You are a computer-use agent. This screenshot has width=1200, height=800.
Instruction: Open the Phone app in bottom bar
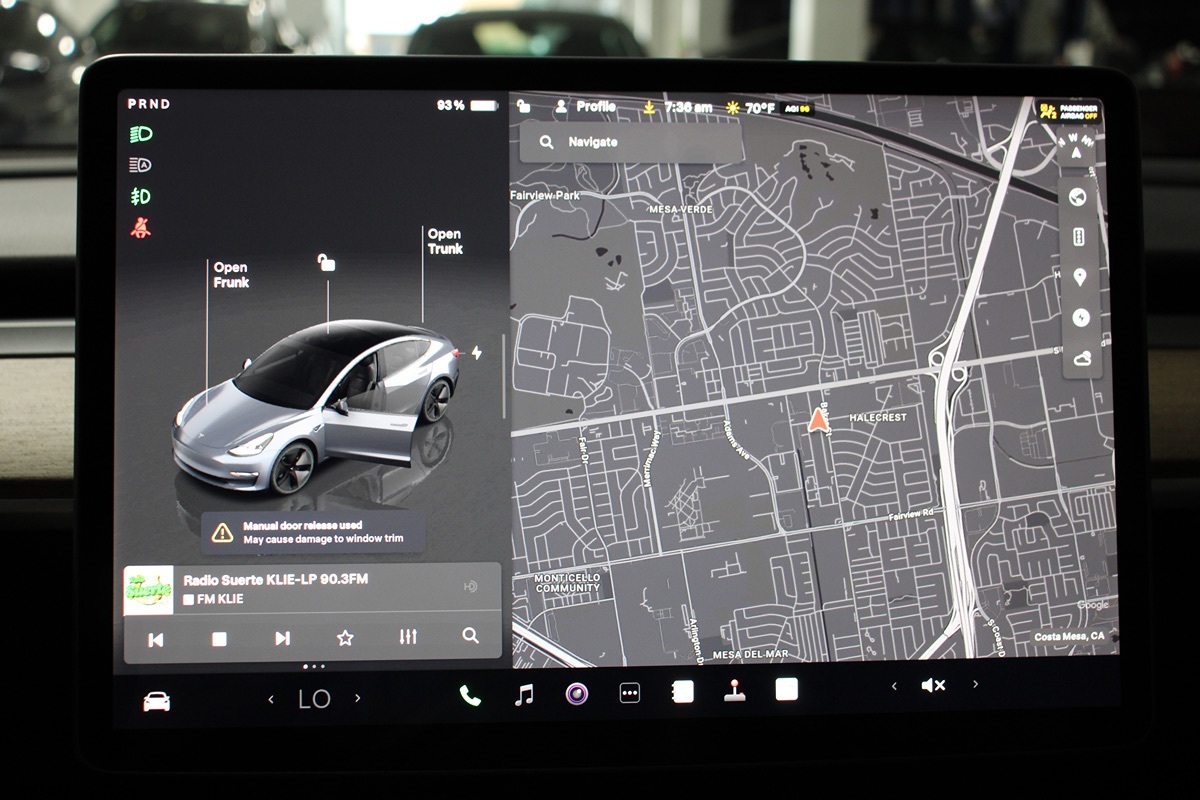click(469, 694)
